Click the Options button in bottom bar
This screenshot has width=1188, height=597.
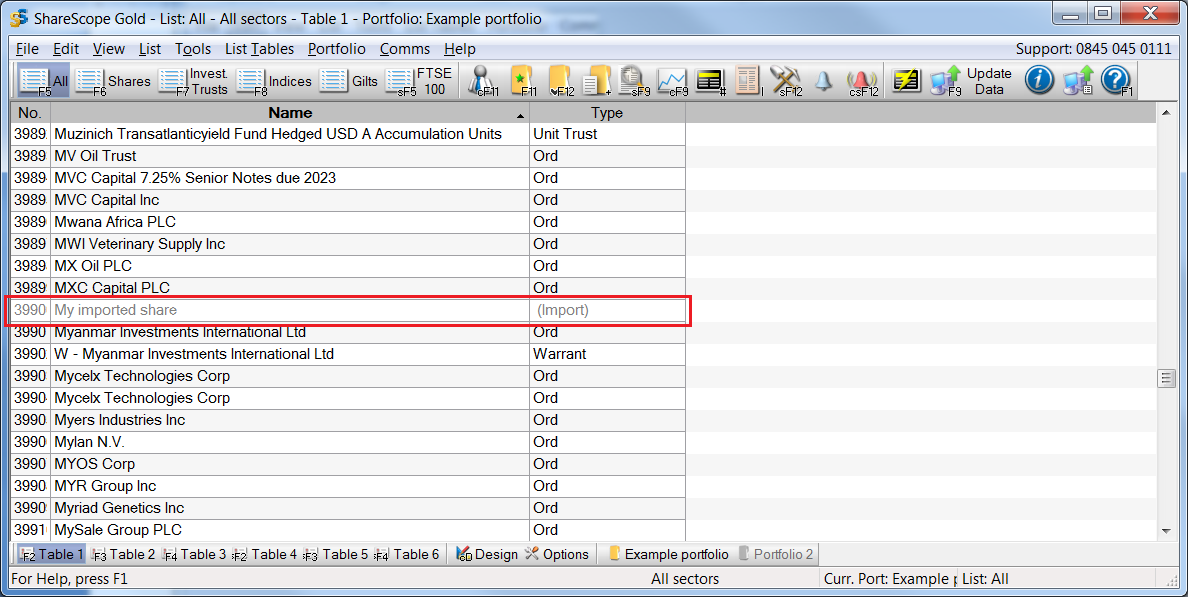pos(557,554)
